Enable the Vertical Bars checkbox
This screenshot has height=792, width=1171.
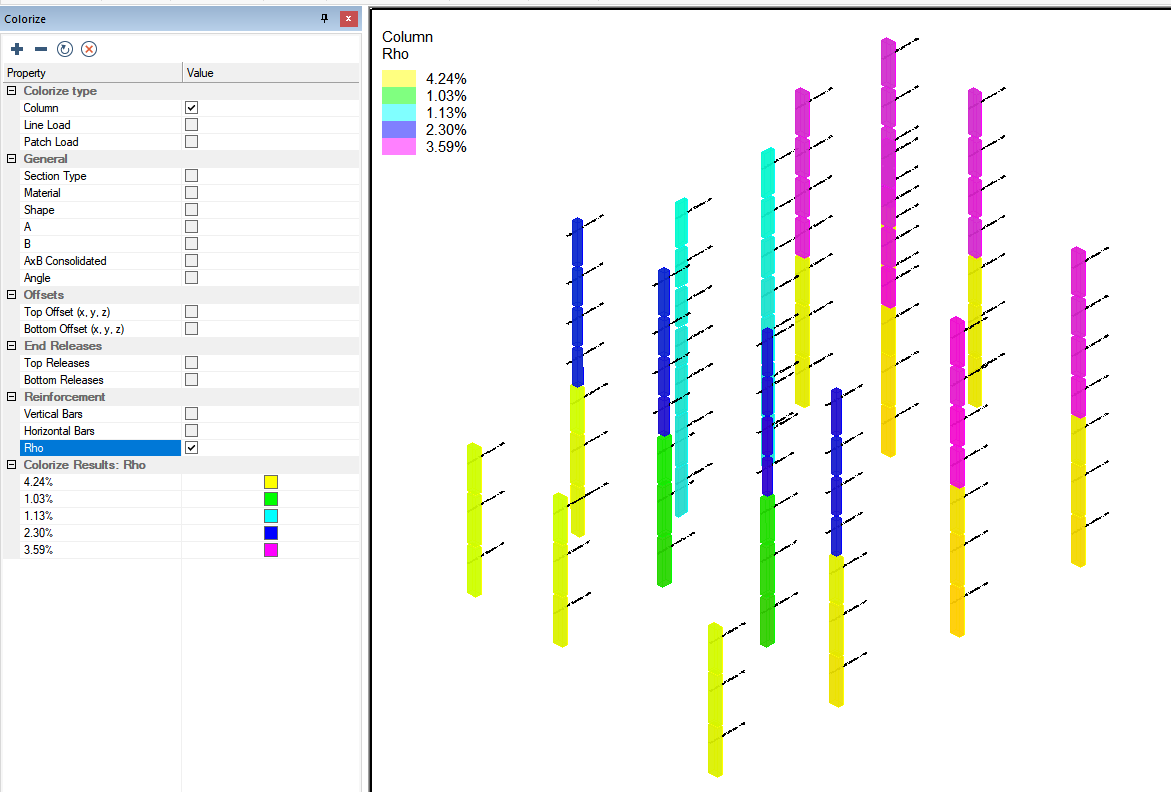click(x=191, y=414)
